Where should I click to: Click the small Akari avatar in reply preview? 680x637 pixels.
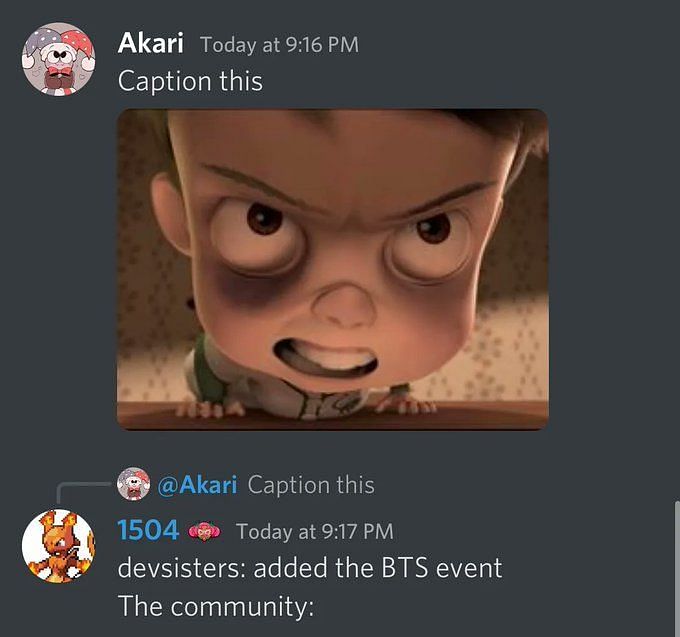[x=133, y=484]
